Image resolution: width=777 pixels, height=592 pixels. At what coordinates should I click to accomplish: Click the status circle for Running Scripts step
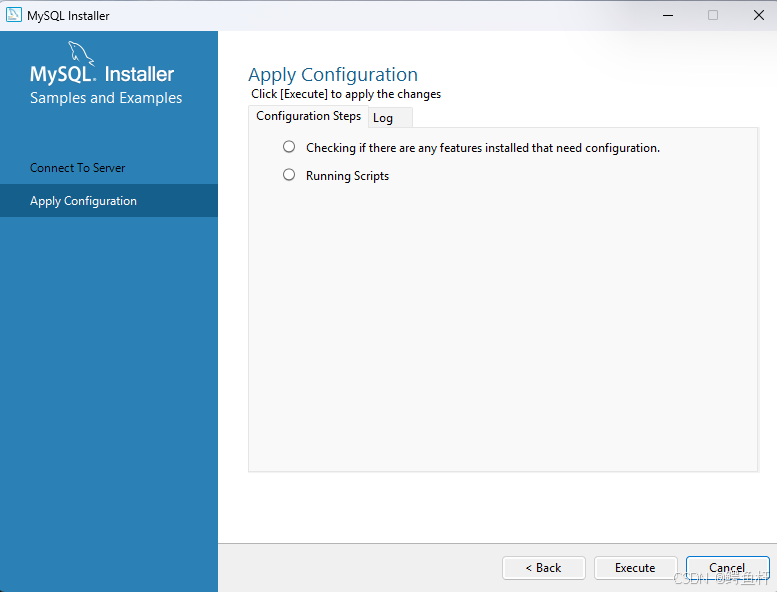click(289, 175)
